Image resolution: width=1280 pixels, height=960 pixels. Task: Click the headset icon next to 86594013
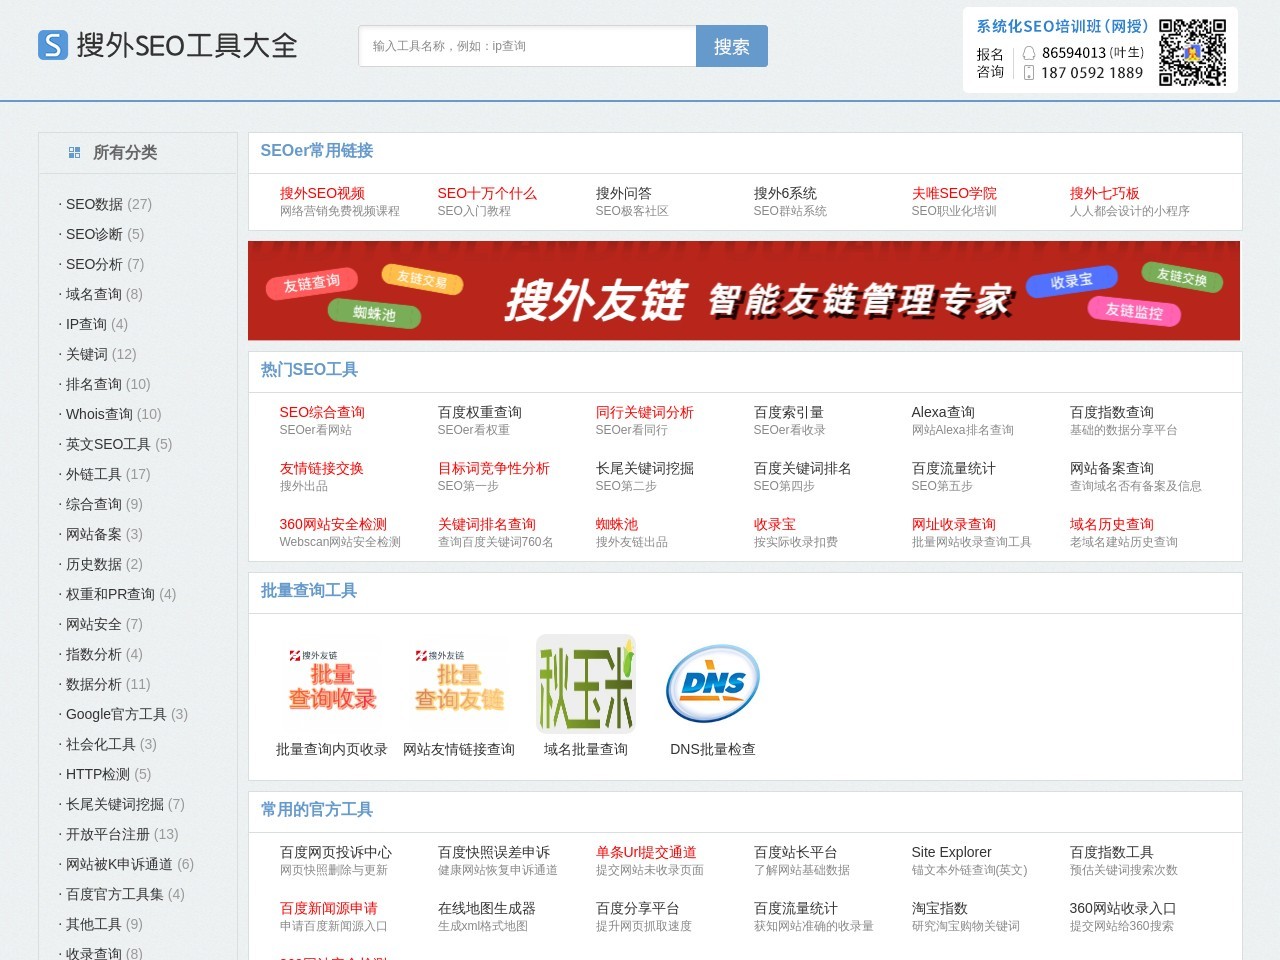[1029, 52]
